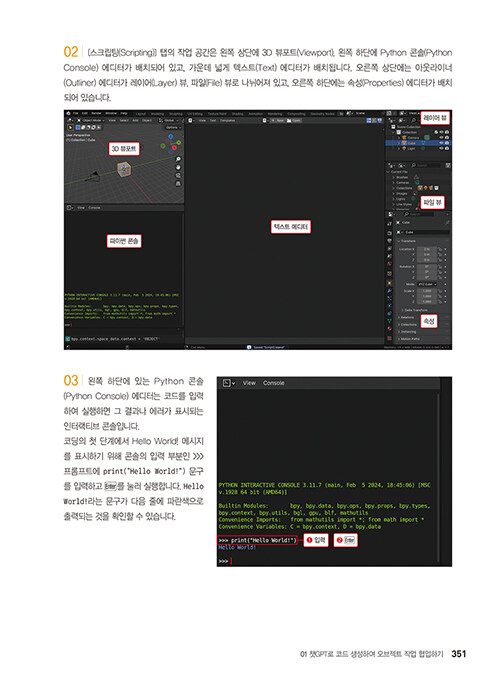Open the green Object Data properties tab

point(389,321)
